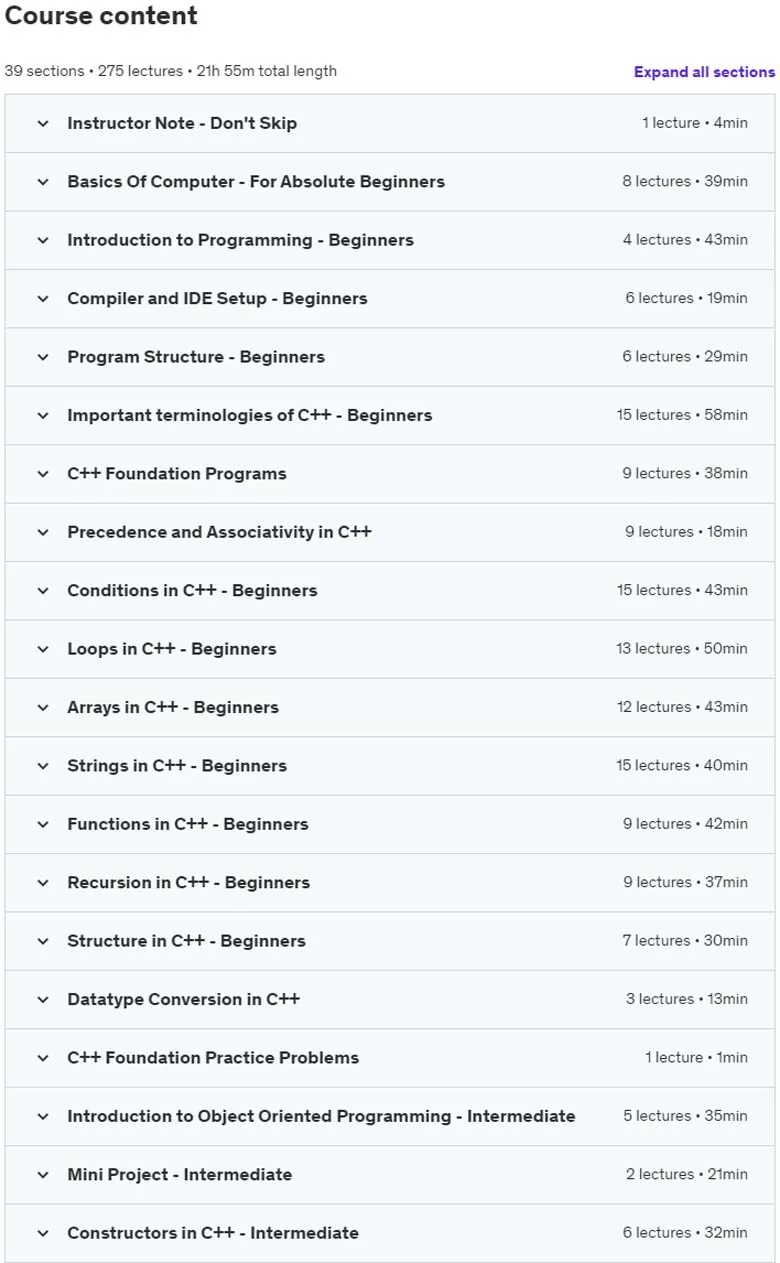Image resolution: width=780 pixels, height=1263 pixels.
Task: Expand Introduction to Object Oriented Programming section
Action: point(390,1117)
